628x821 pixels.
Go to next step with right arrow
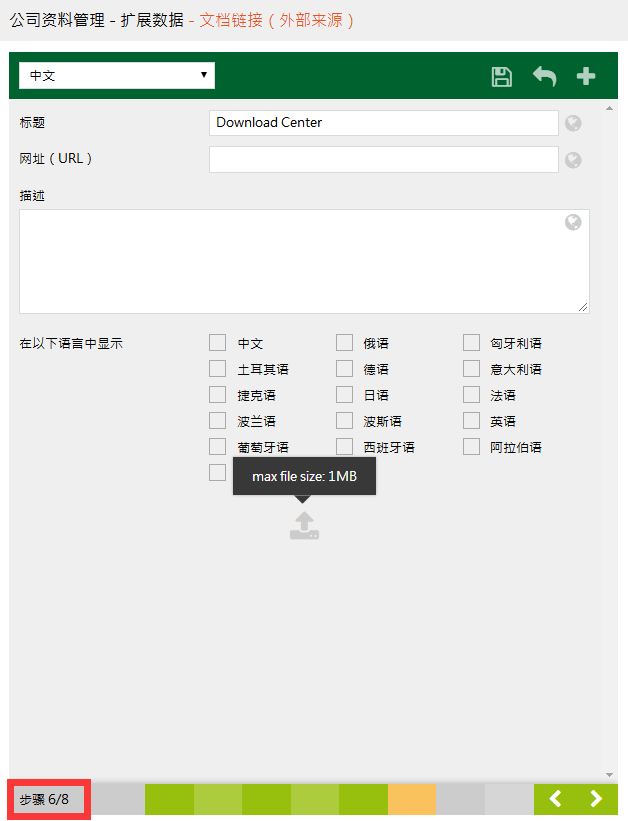point(596,799)
